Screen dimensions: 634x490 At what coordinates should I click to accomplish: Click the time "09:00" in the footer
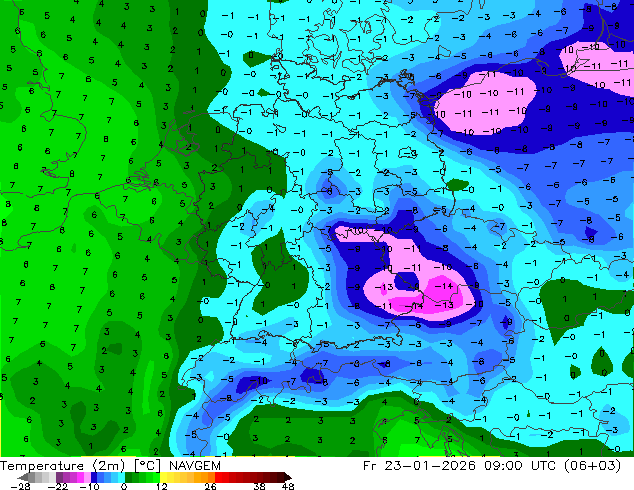coord(505,466)
